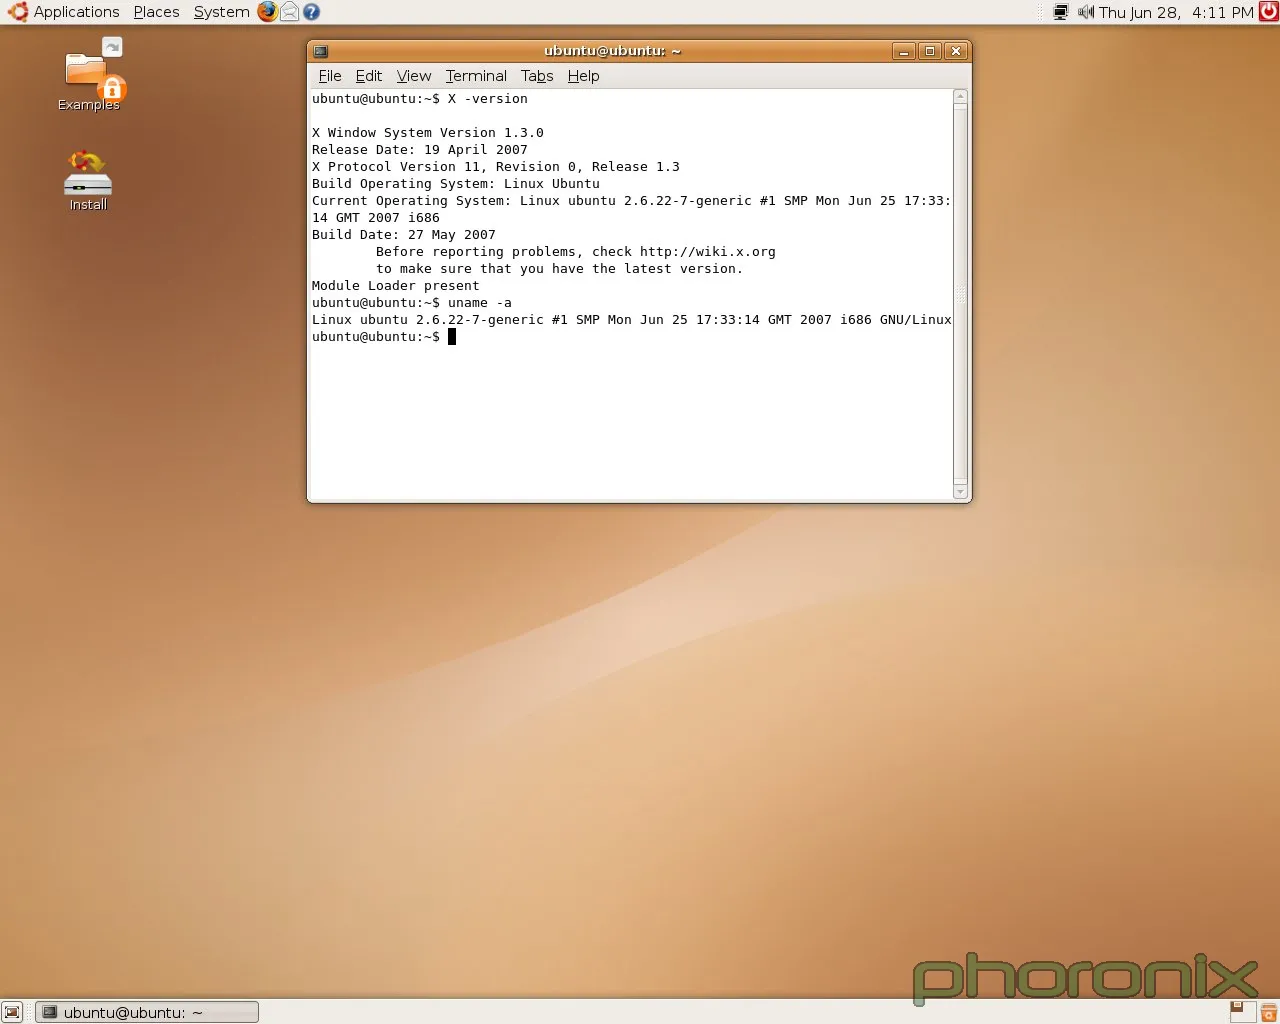Open the terminal Help menu
1280x1024 pixels.
(583, 76)
